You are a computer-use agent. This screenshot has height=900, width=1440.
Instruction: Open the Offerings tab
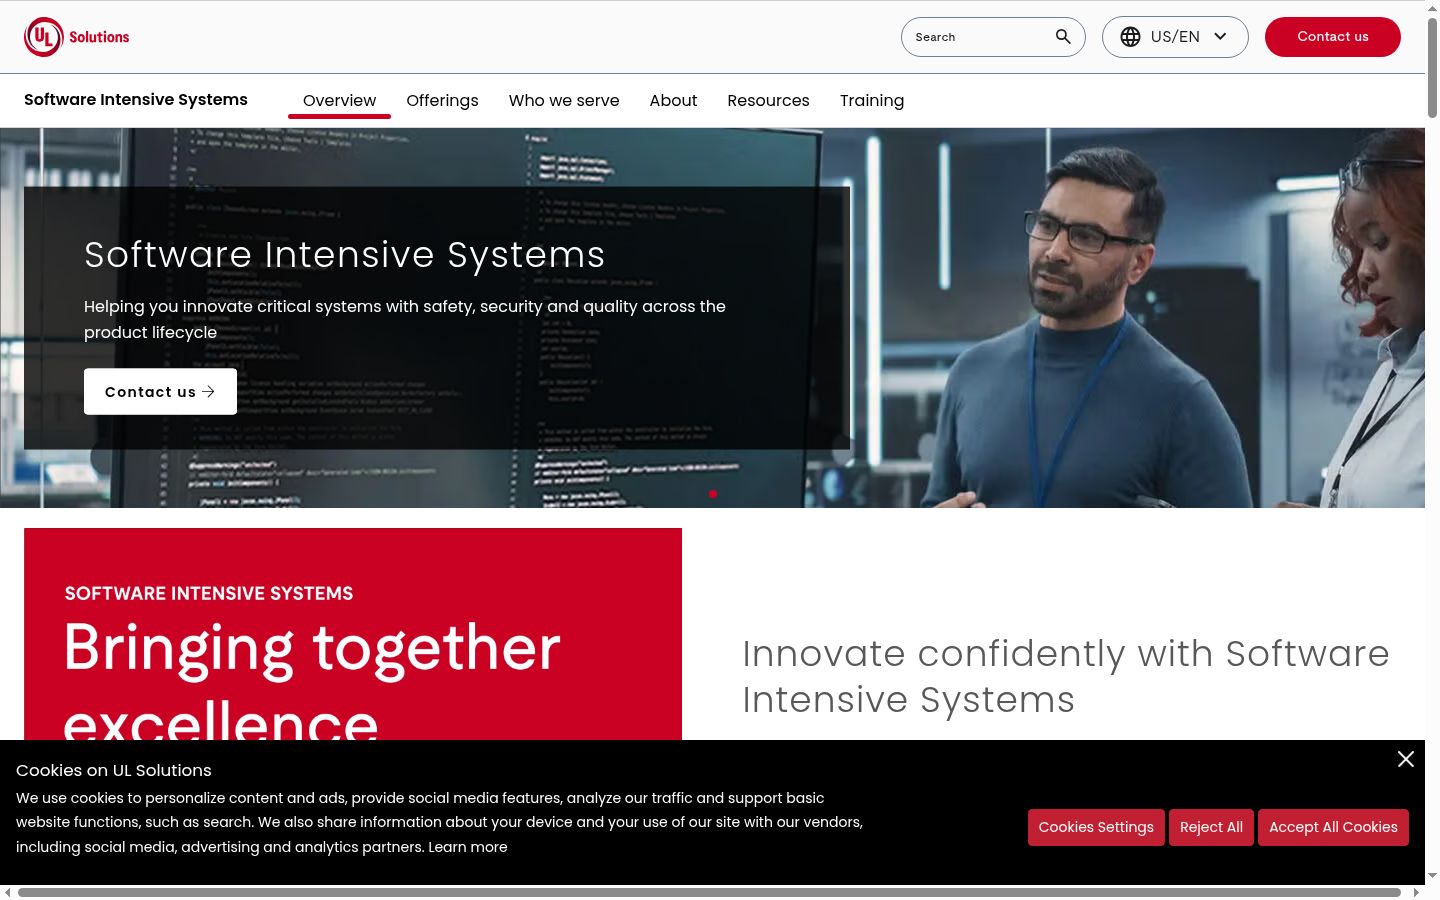(442, 100)
